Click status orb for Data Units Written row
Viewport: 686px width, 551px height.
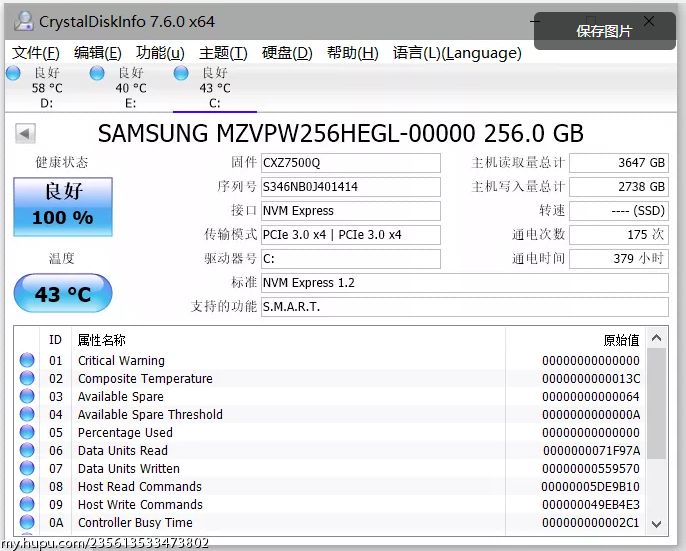[27, 468]
